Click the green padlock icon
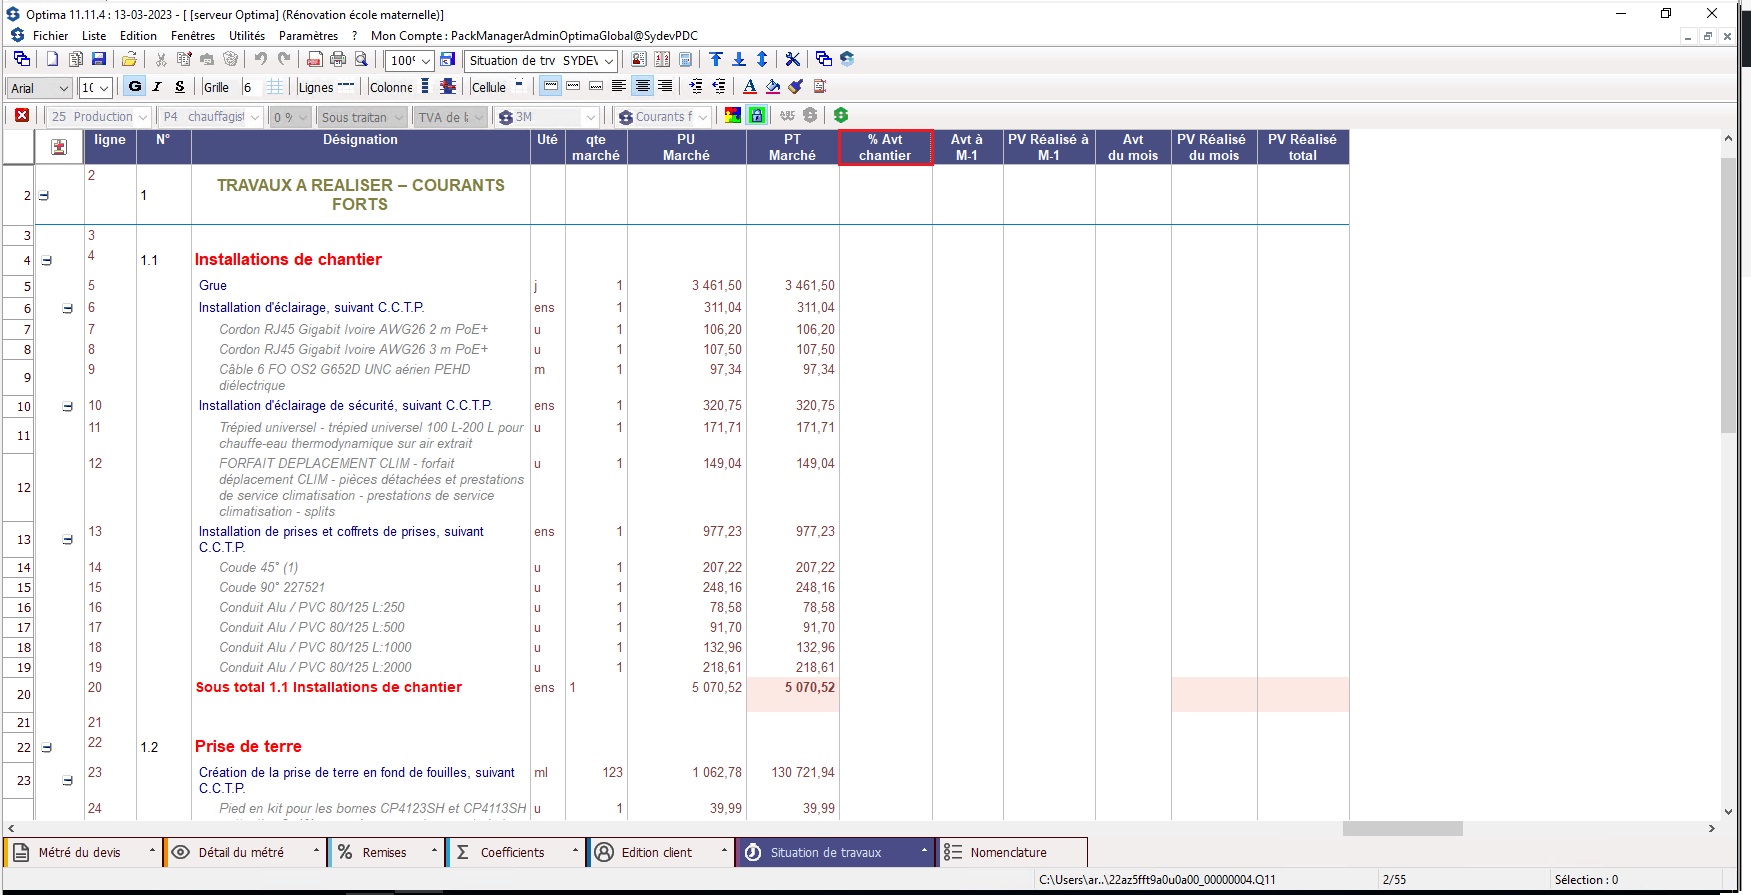Viewport: 1751px width, 895px height. [757, 116]
